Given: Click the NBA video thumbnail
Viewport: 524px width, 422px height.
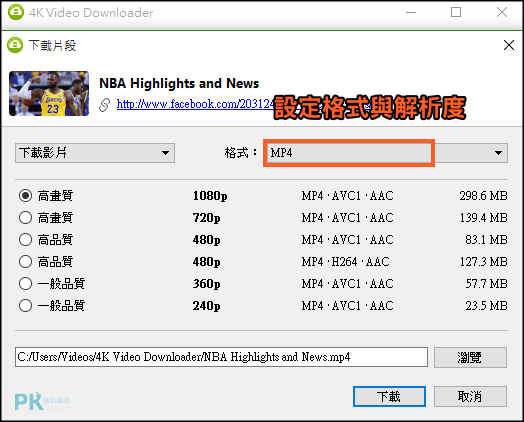Looking at the screenshot, I should (49, 94).
